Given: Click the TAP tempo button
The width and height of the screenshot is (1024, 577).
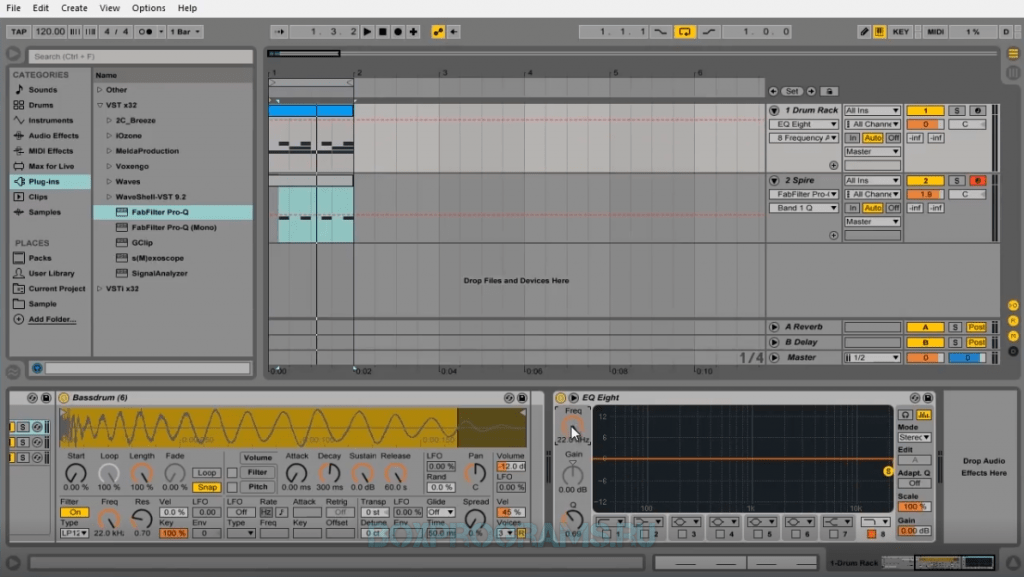Looking at the screenshot, I should [x=18, y=32].
